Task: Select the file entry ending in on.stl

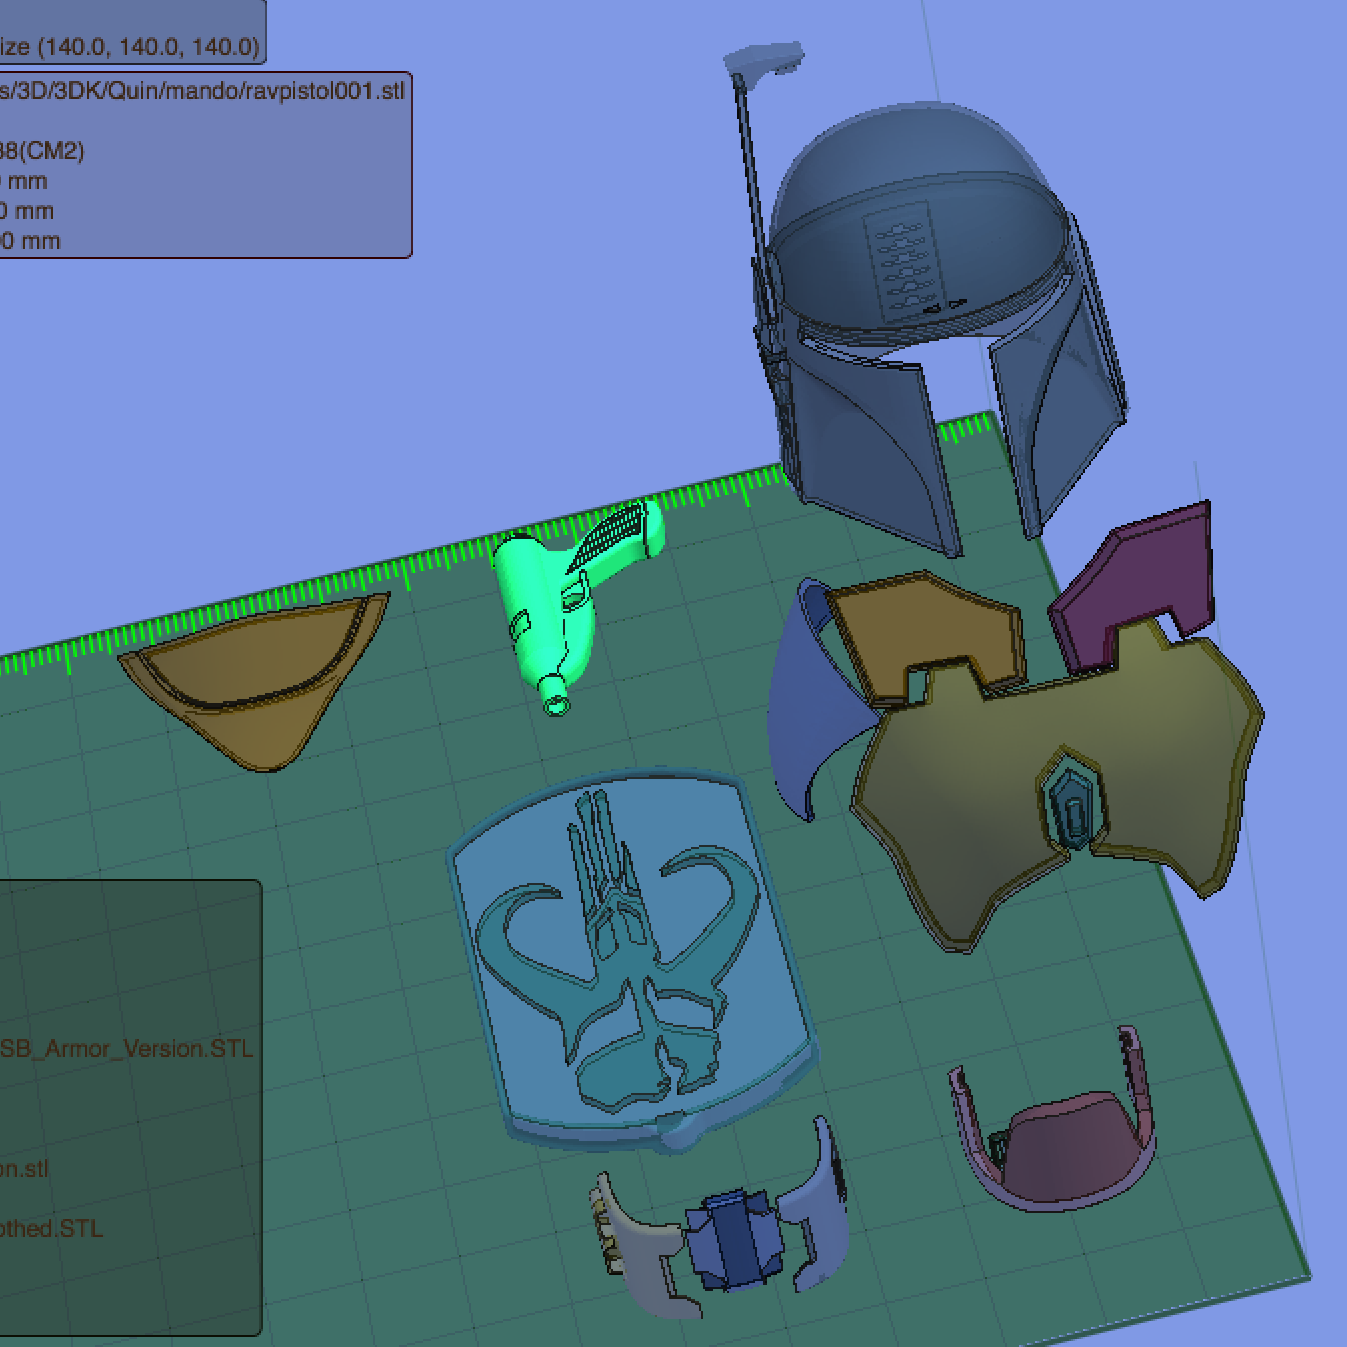Action: 24,1169
